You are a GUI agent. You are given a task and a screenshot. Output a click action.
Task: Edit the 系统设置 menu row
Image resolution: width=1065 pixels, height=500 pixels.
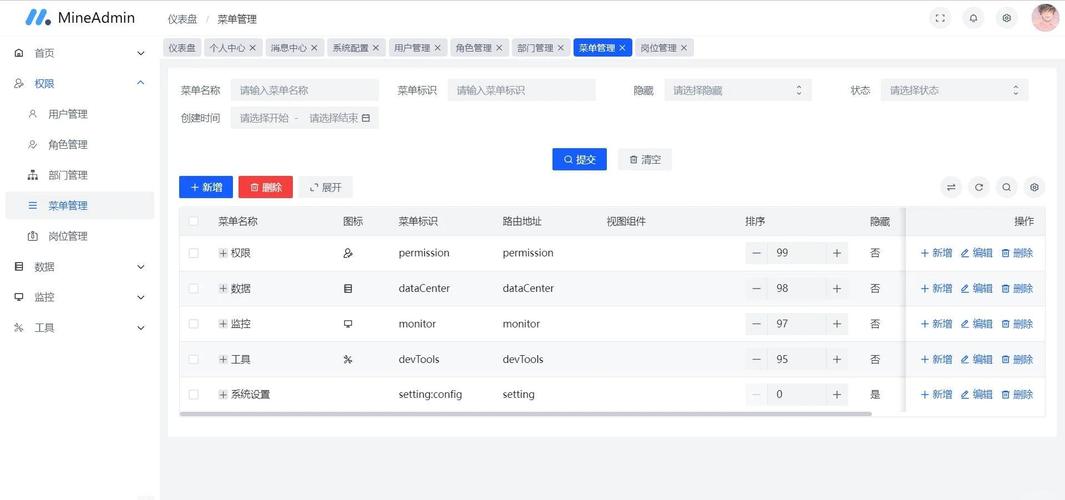pos(977,394)
